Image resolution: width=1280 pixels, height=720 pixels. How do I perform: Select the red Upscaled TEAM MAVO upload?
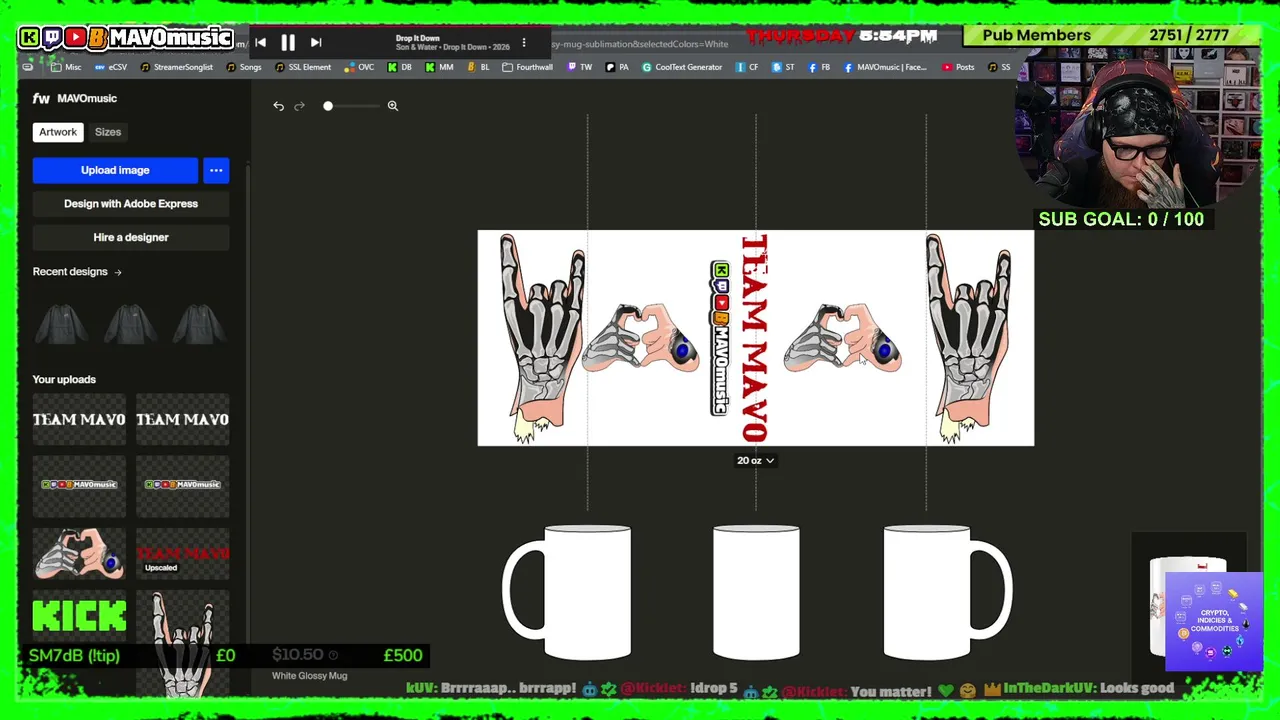(183, 554)
